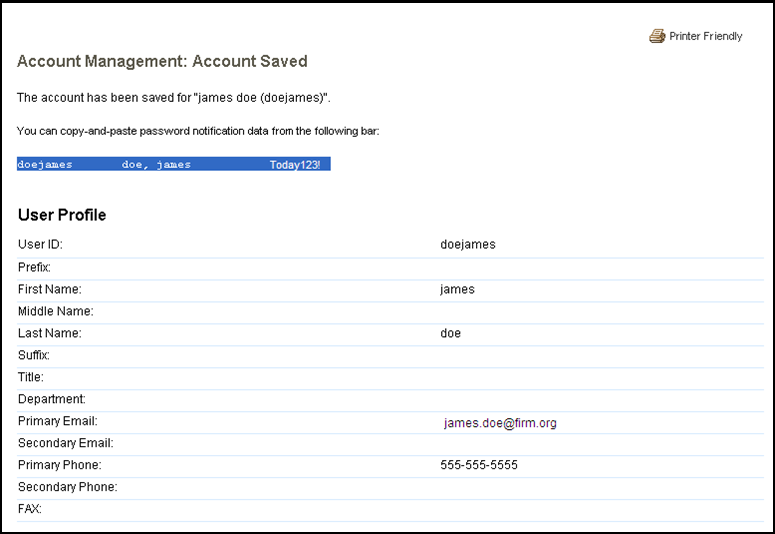Image resolution: width=775 pixels, height=534 pixels.
Task: Click the Prefix row label
Action: pyautogui.click(x=34, y=267)
